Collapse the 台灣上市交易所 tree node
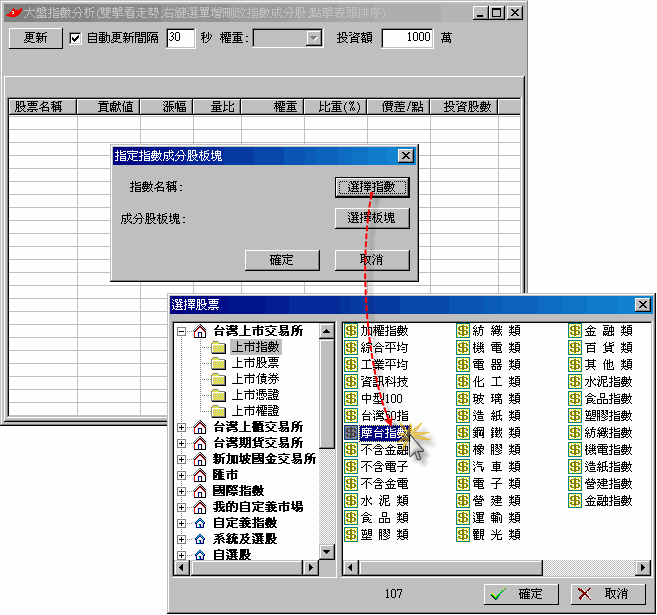Image resolution: width=657 pixels, height=615 pixels. [182, 331]
